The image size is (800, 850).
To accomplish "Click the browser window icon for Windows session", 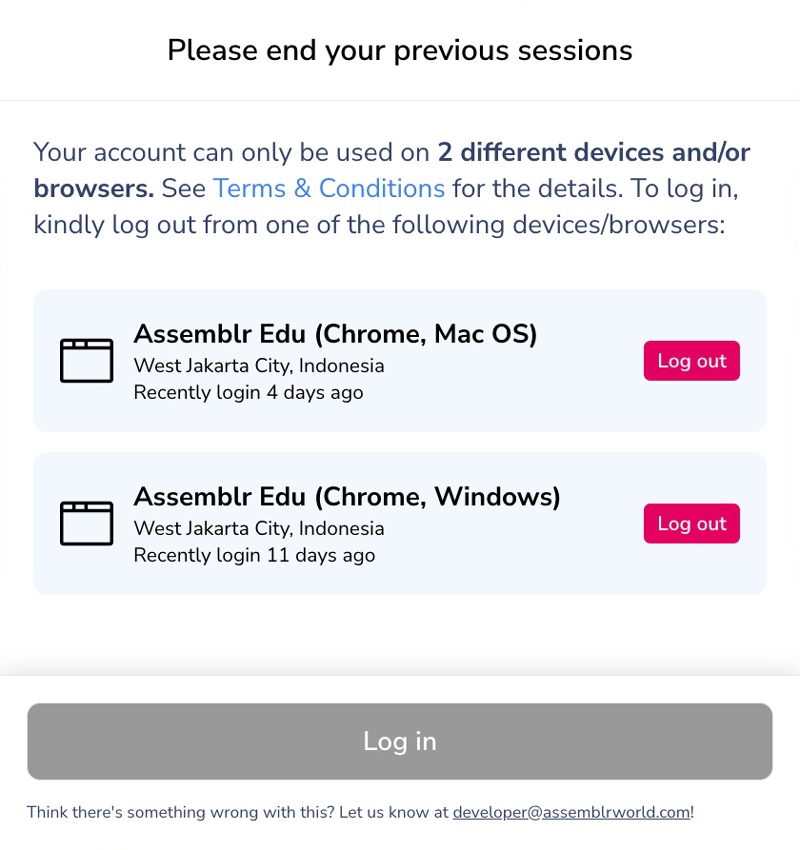I will 86,523.
